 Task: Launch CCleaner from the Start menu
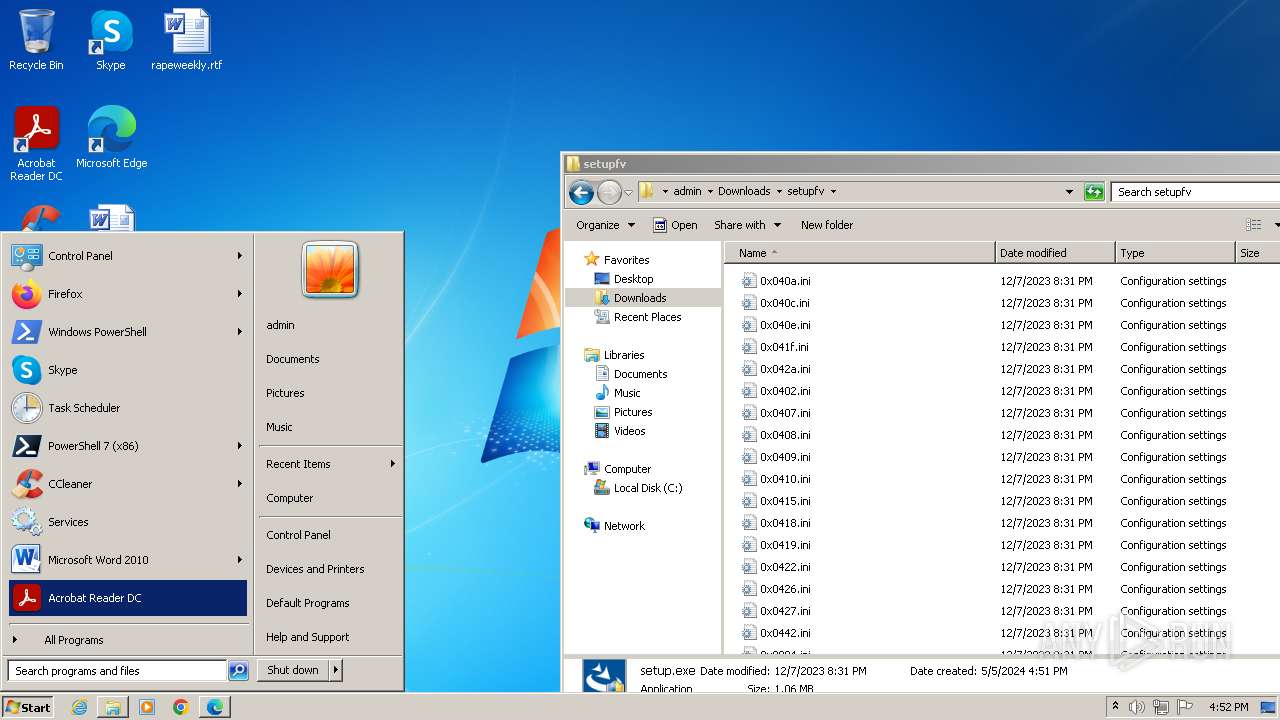click(127, 484)
